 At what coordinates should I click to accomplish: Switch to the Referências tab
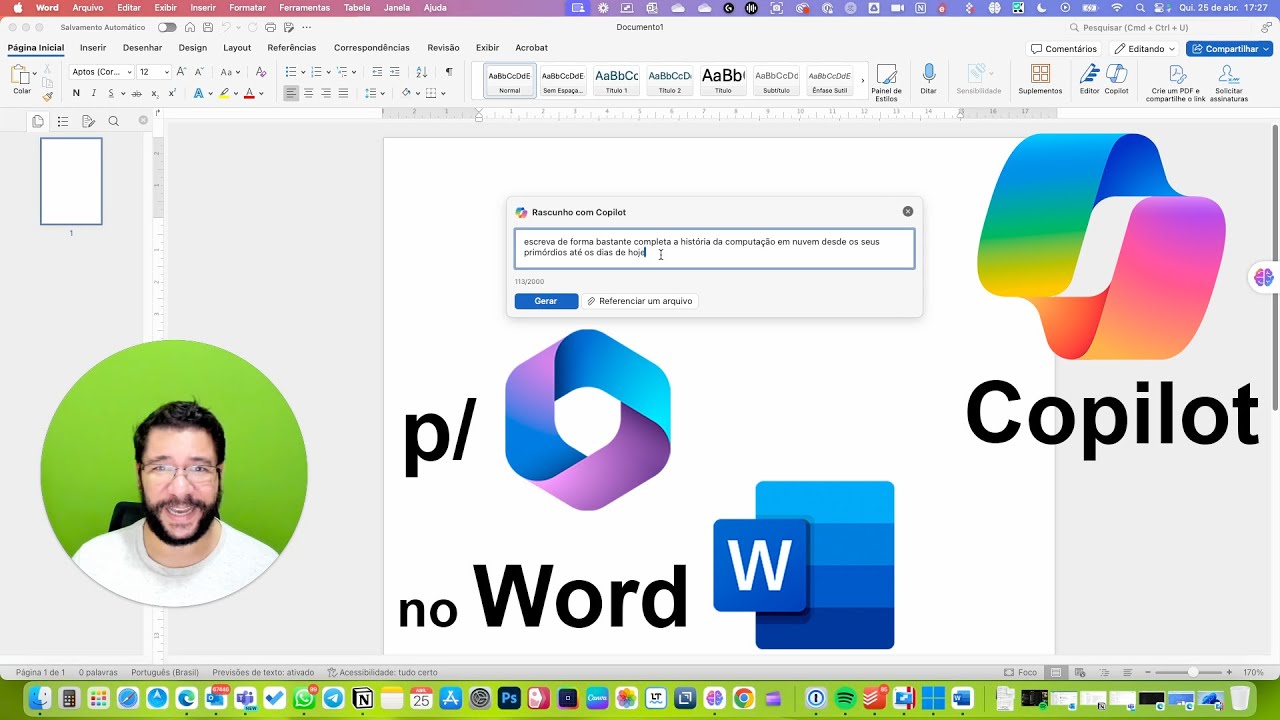point(291,47)
